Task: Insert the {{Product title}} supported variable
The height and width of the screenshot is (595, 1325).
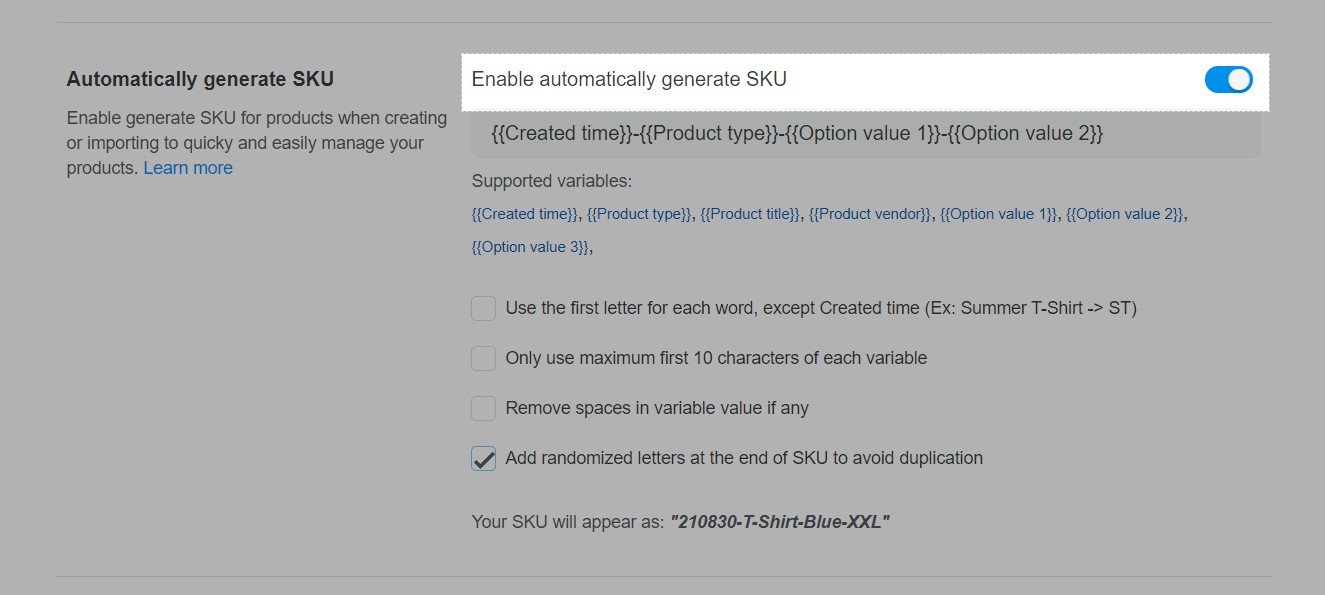Action: click(750, 214)
